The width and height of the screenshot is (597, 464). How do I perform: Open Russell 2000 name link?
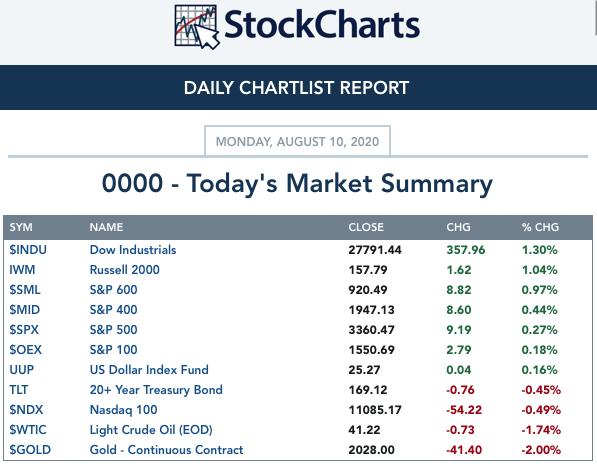tap(125, 269)
